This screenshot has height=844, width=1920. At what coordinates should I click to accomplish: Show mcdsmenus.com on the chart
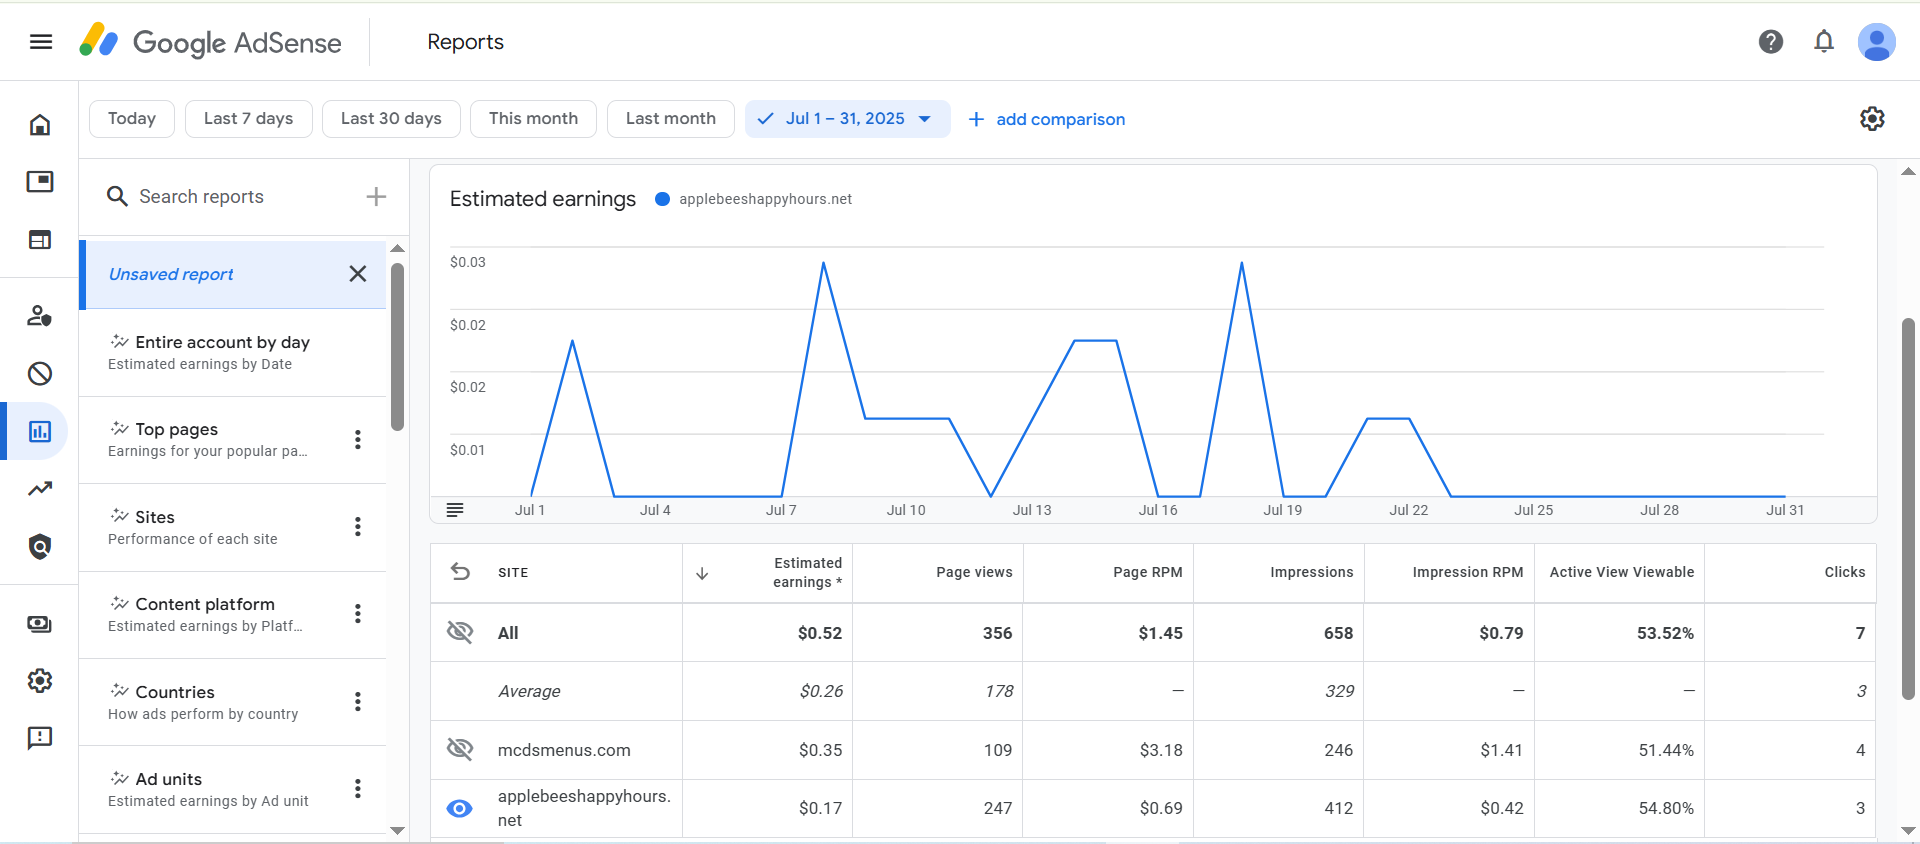(x=460, y=749)
